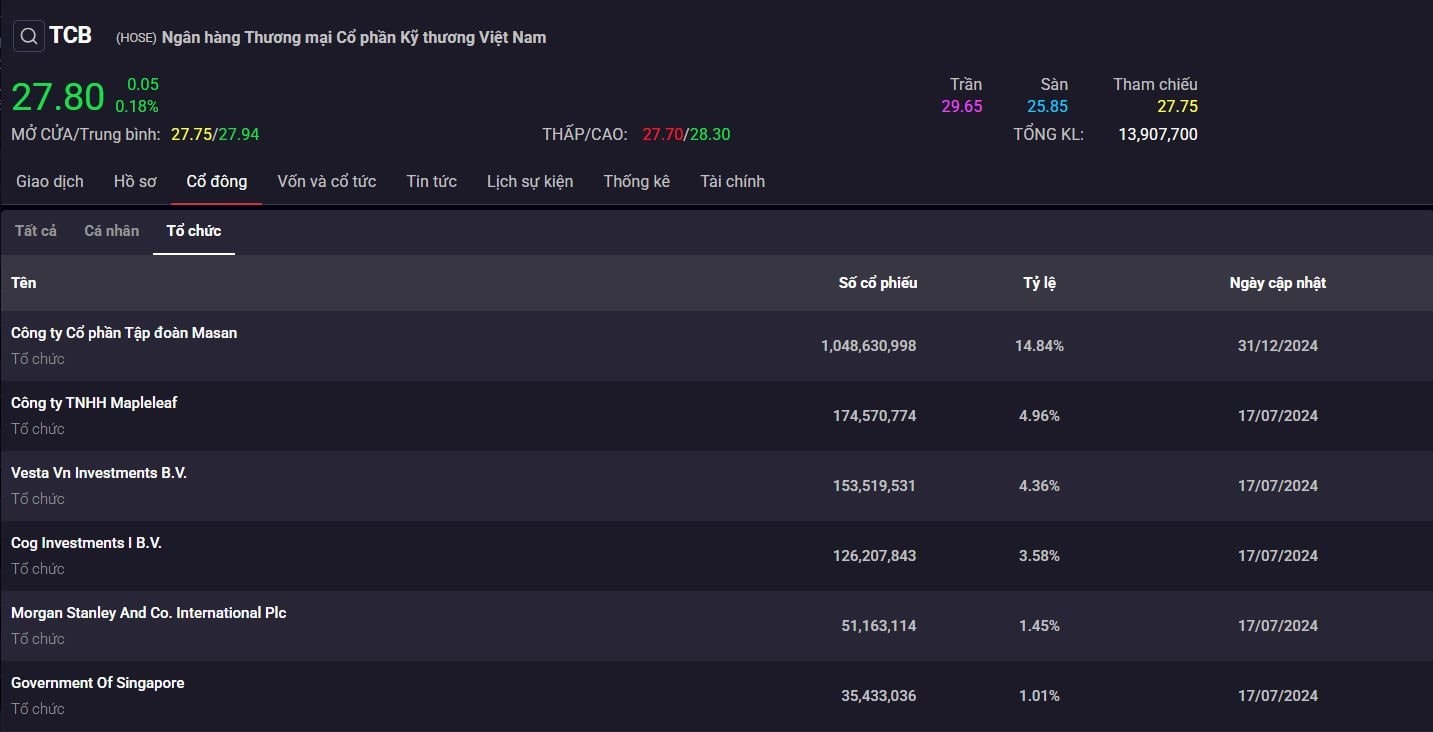Click the current price 27.80

tap(58, 97)
